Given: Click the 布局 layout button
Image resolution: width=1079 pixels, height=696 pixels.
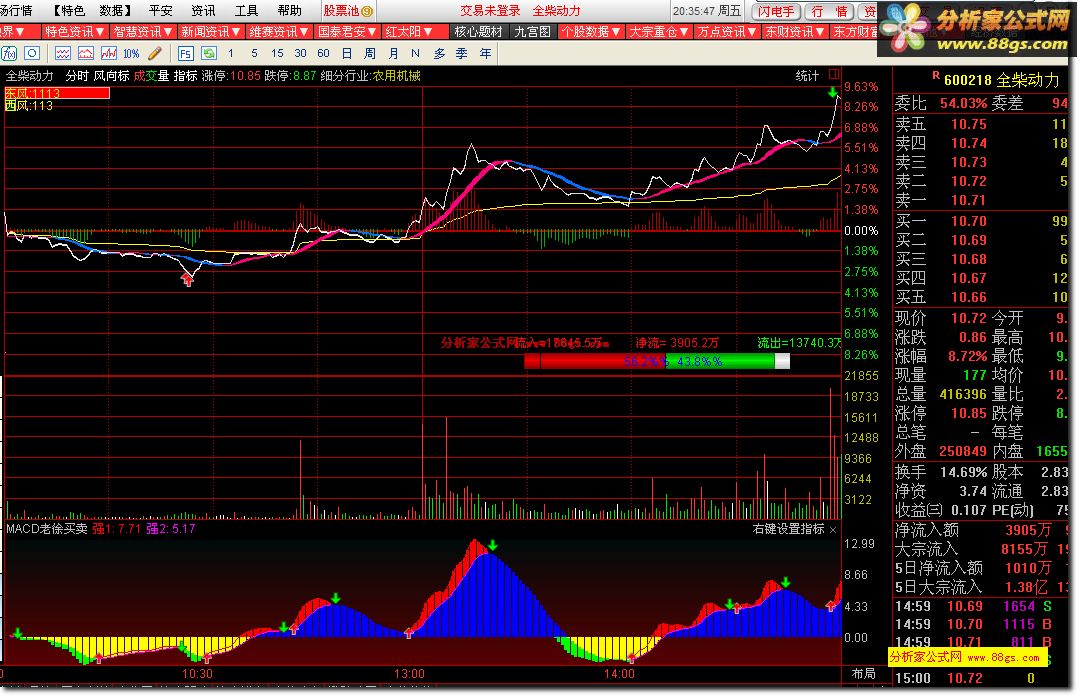Looking at the screenshot, I should pos(863,673).
